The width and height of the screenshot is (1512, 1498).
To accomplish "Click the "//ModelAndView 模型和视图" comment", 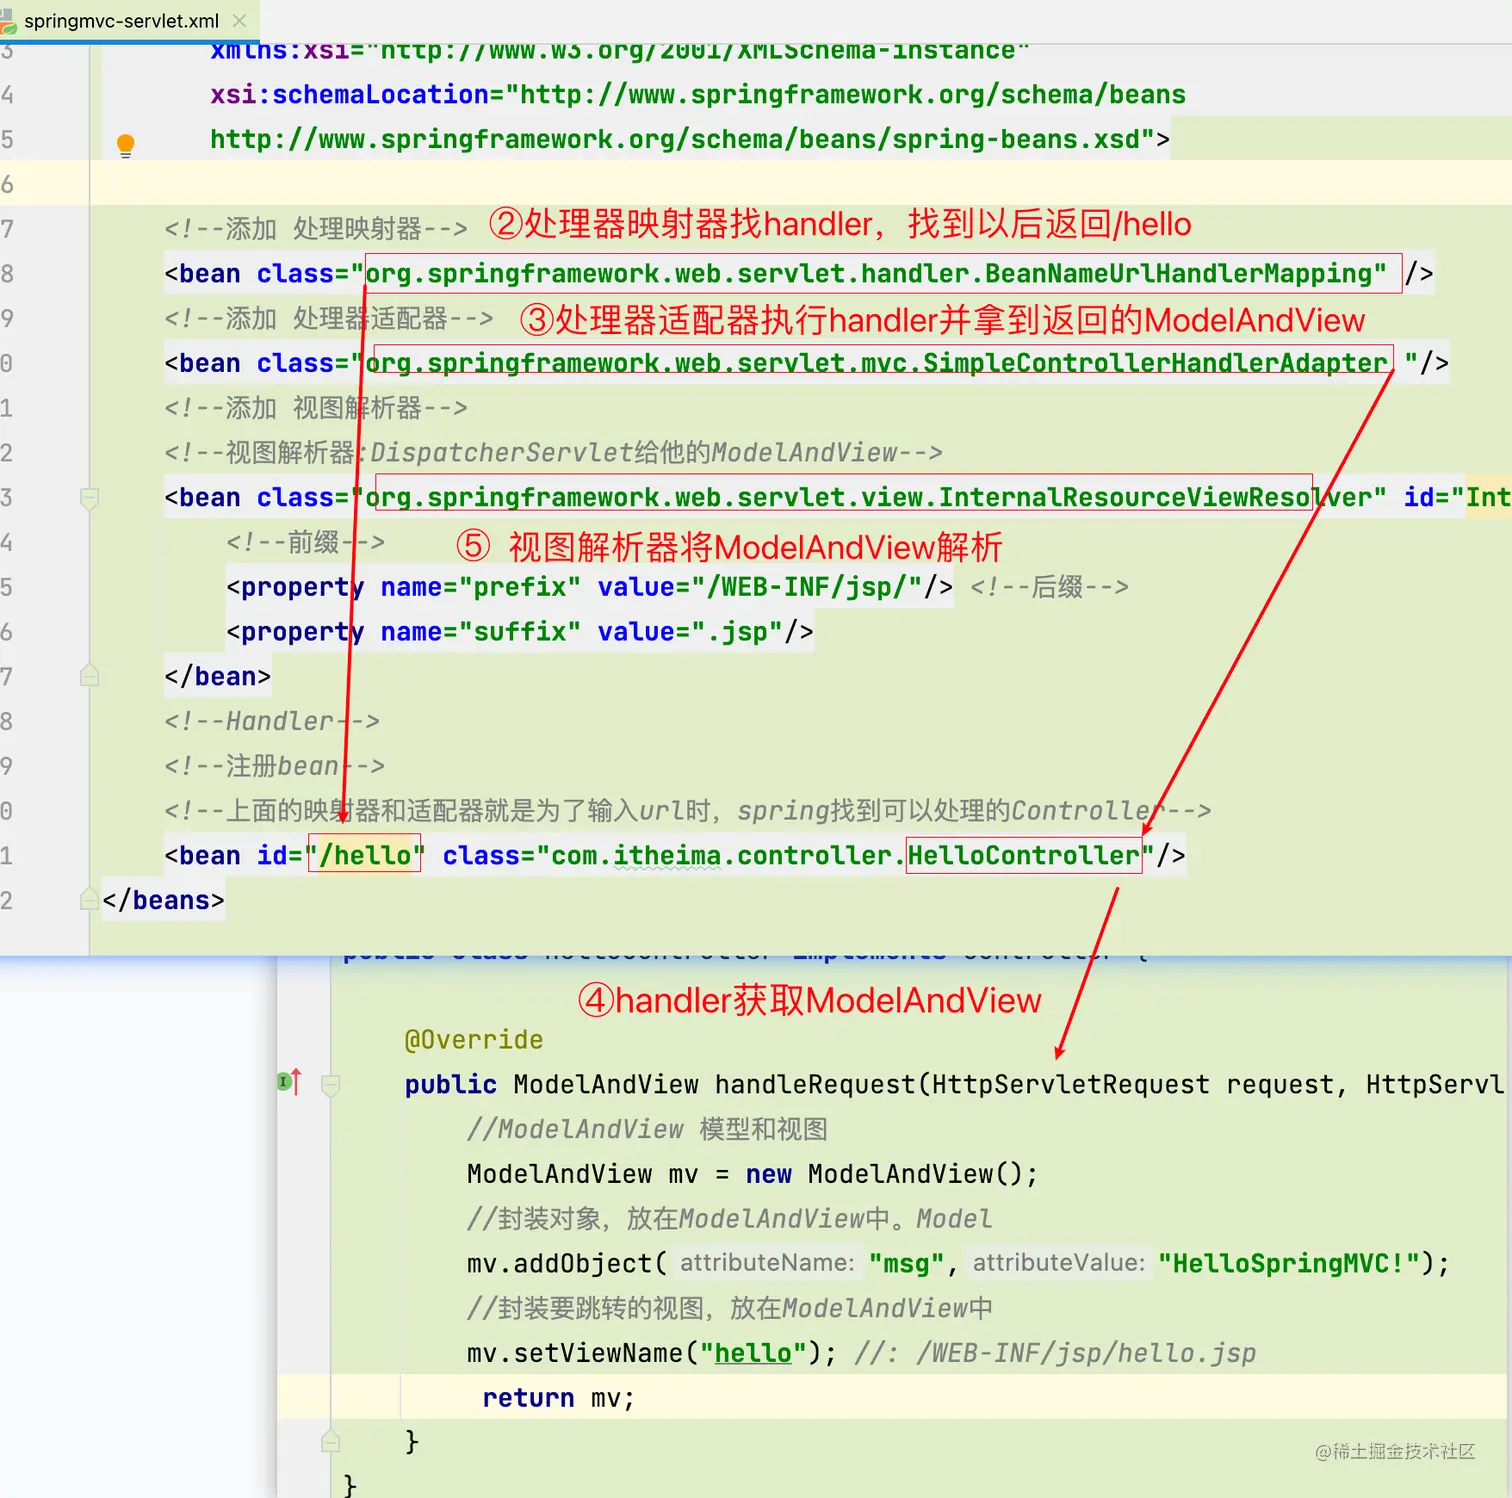I will click(x=647, y=1130).
